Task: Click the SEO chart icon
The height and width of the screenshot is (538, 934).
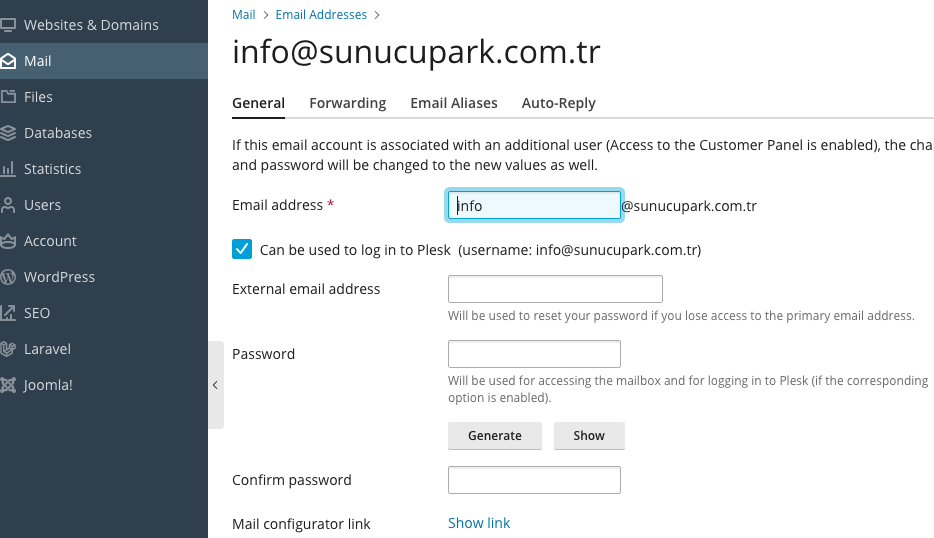Action: click(8, 313)
